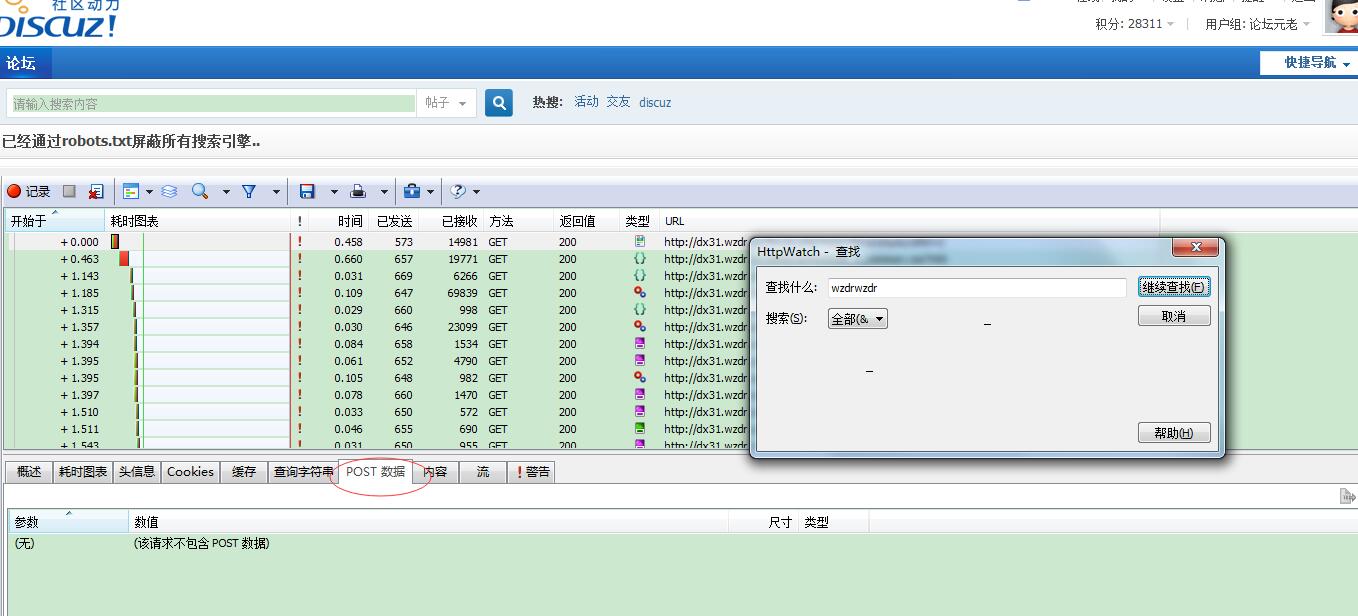Click the 继续查找(F) button
The height and width of the screenshot is (616, 1358).
(x=1173, y=286)
